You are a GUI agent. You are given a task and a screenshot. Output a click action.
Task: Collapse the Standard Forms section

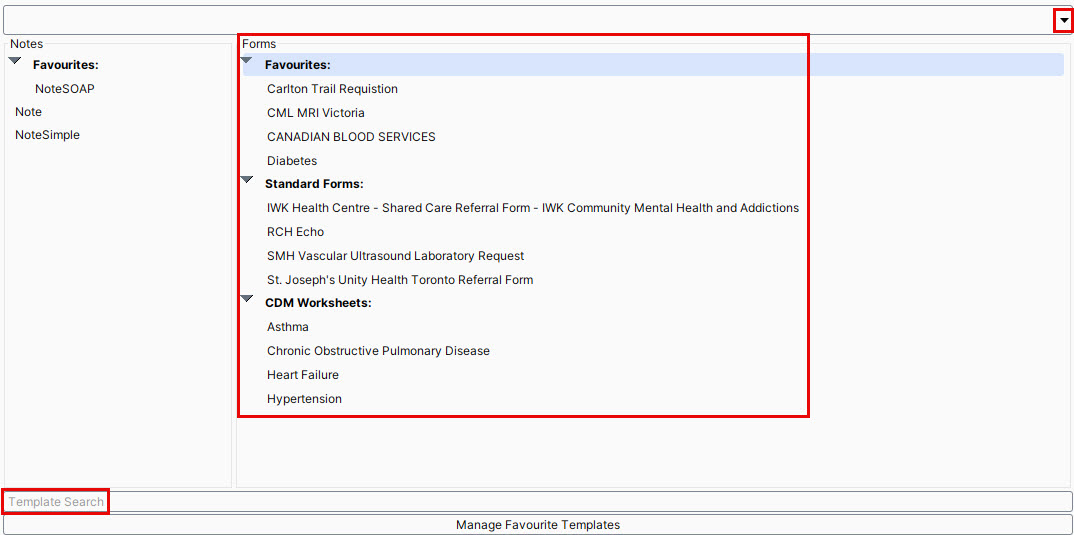pyautogui.click(x=247, y=180)
